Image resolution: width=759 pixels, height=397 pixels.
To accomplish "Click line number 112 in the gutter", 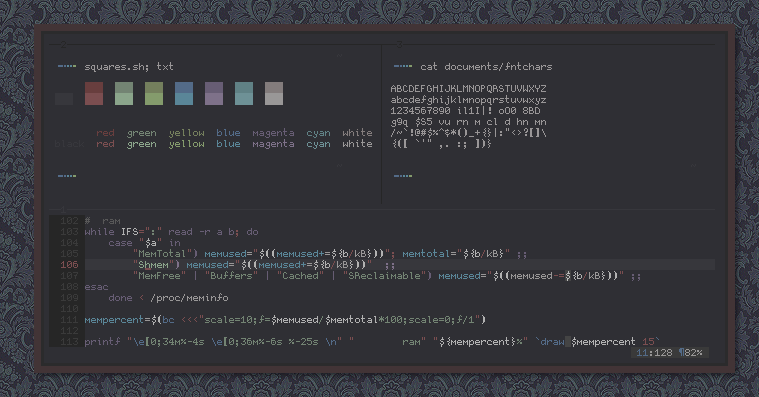I will [69, 331].
